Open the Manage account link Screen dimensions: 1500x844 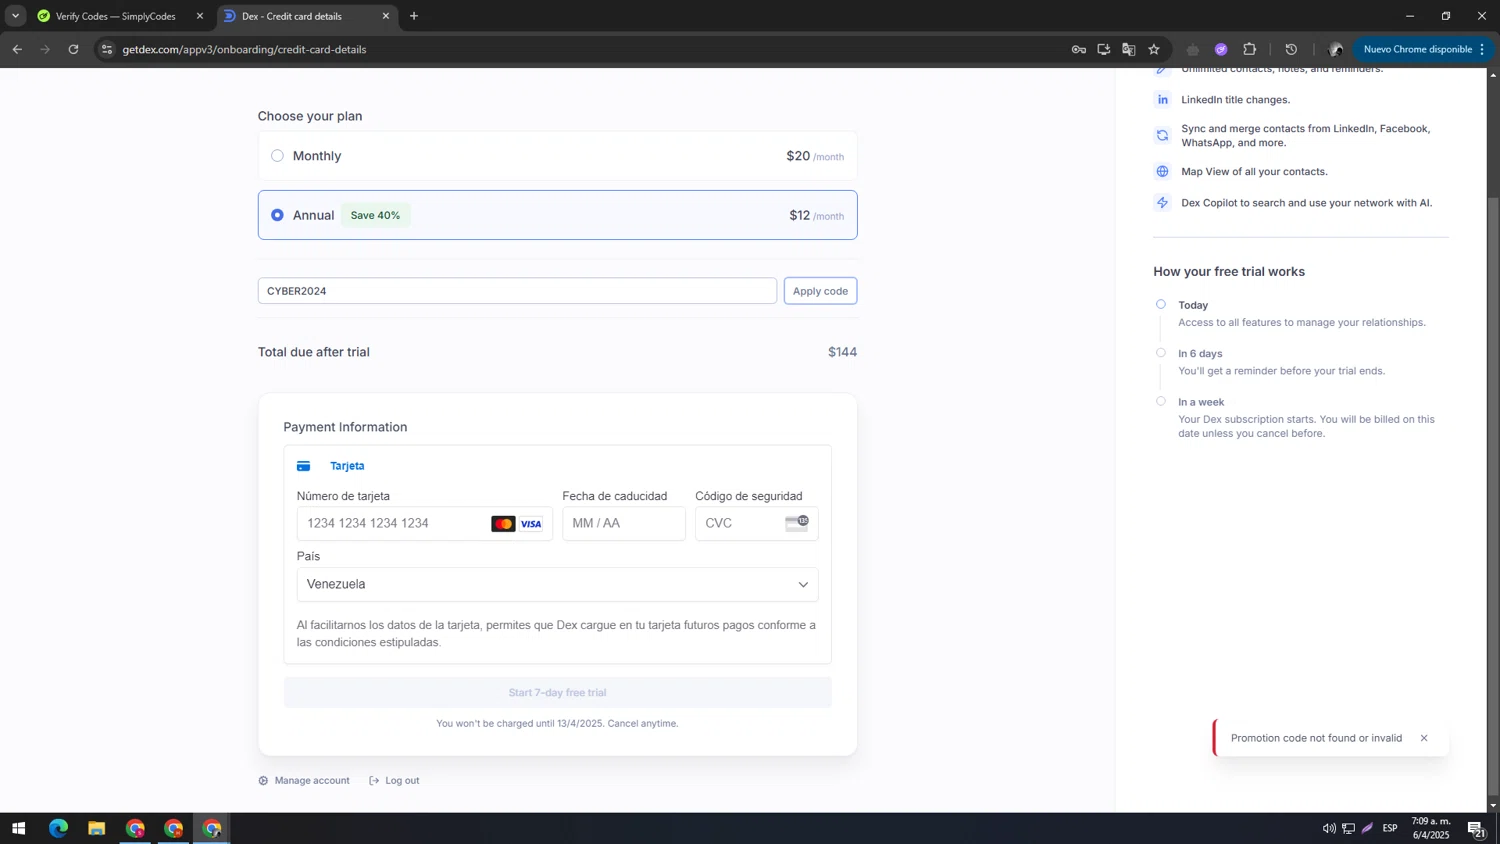click(x=304, y=780)
